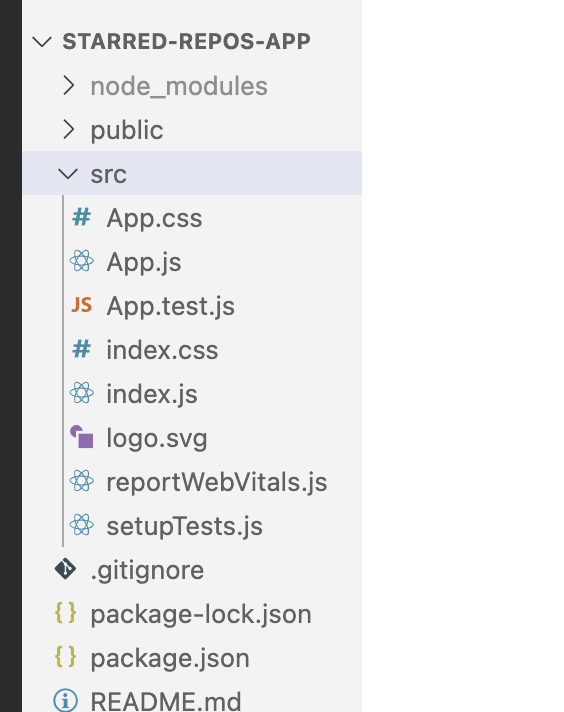Viewport: 564px width, 712px height.
Task: Click the CSS hash icon beside index.css
Action: click(82, 349)
